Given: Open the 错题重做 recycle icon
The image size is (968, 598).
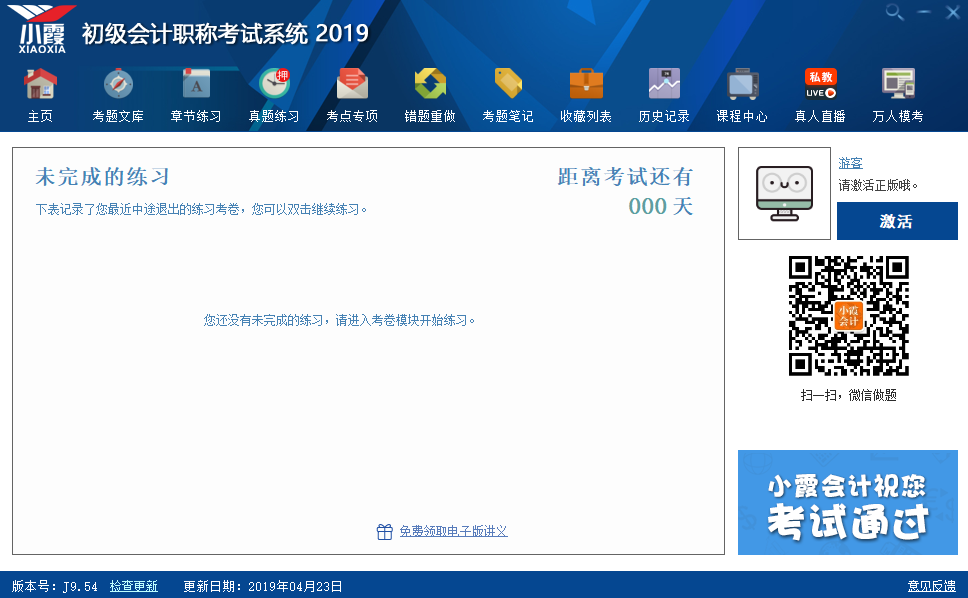Looking at the screenshot, I should 430,84.
